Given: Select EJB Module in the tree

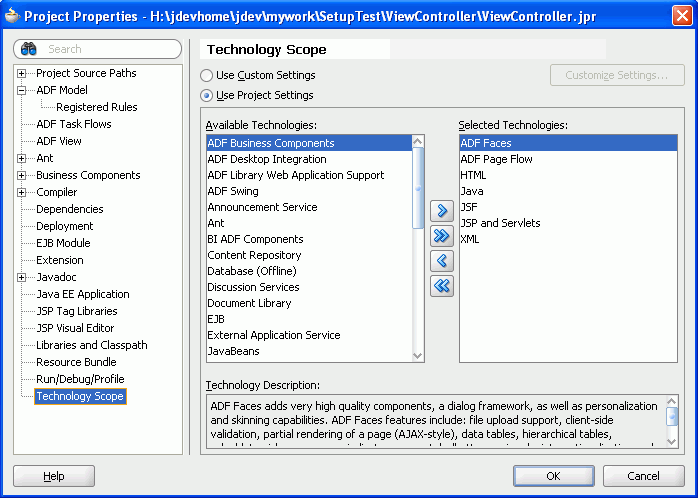Looking at the screenshot, I should 63,243.
